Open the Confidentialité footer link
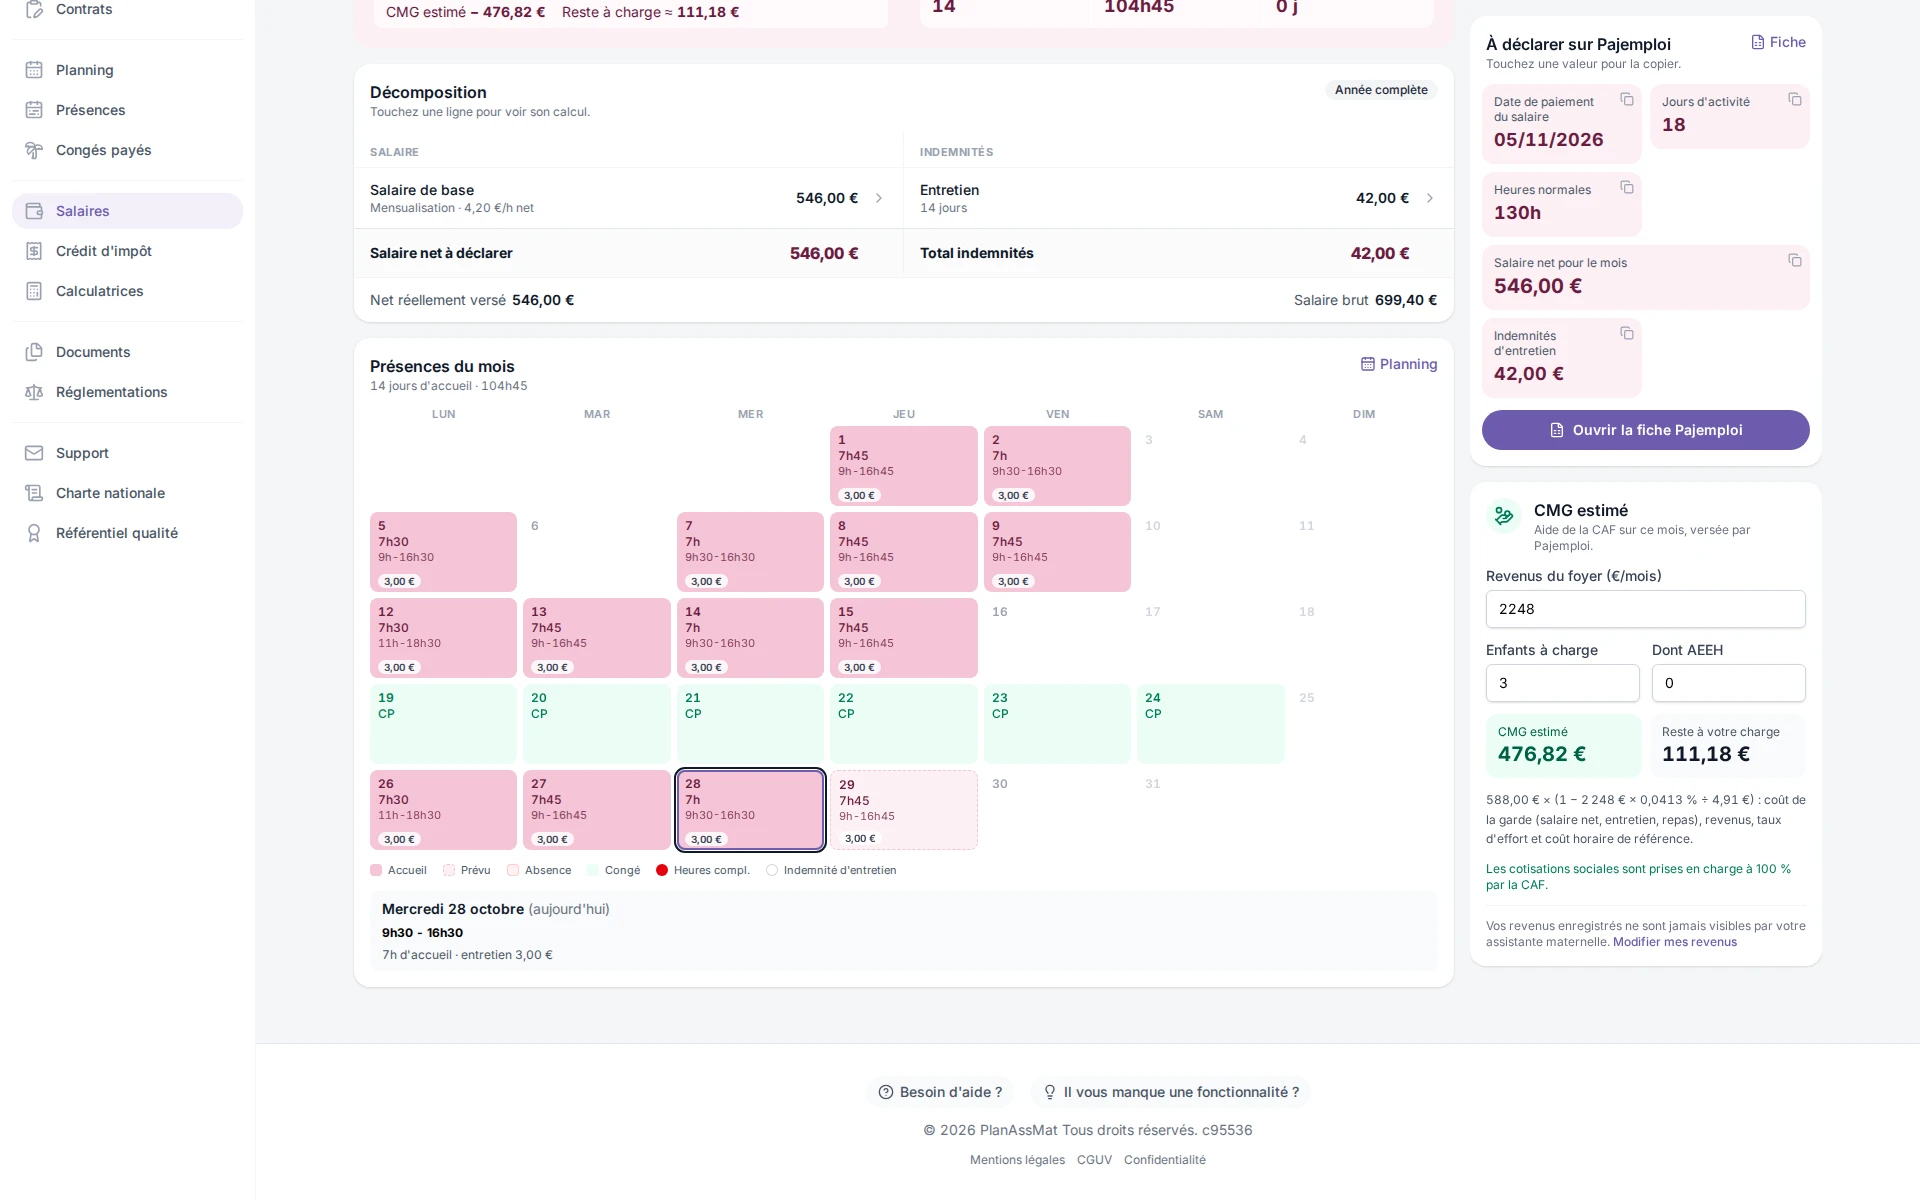The height and width of the screenshot is (1200, 1920). pyautogui.click(x=1164, y=1160)
